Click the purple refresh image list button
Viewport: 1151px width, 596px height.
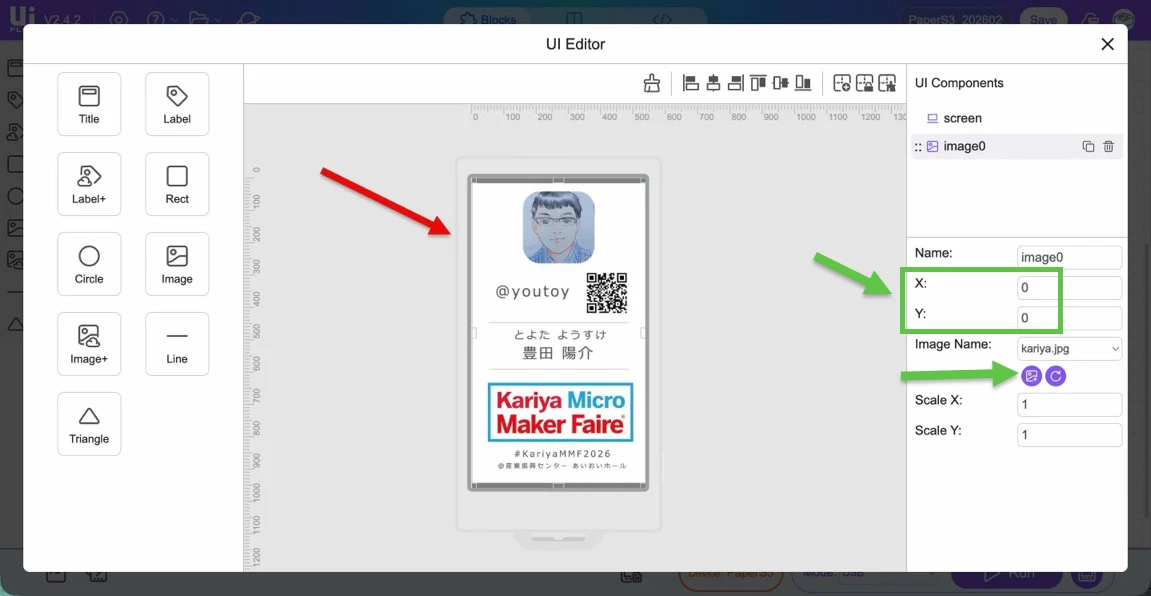1056,376
